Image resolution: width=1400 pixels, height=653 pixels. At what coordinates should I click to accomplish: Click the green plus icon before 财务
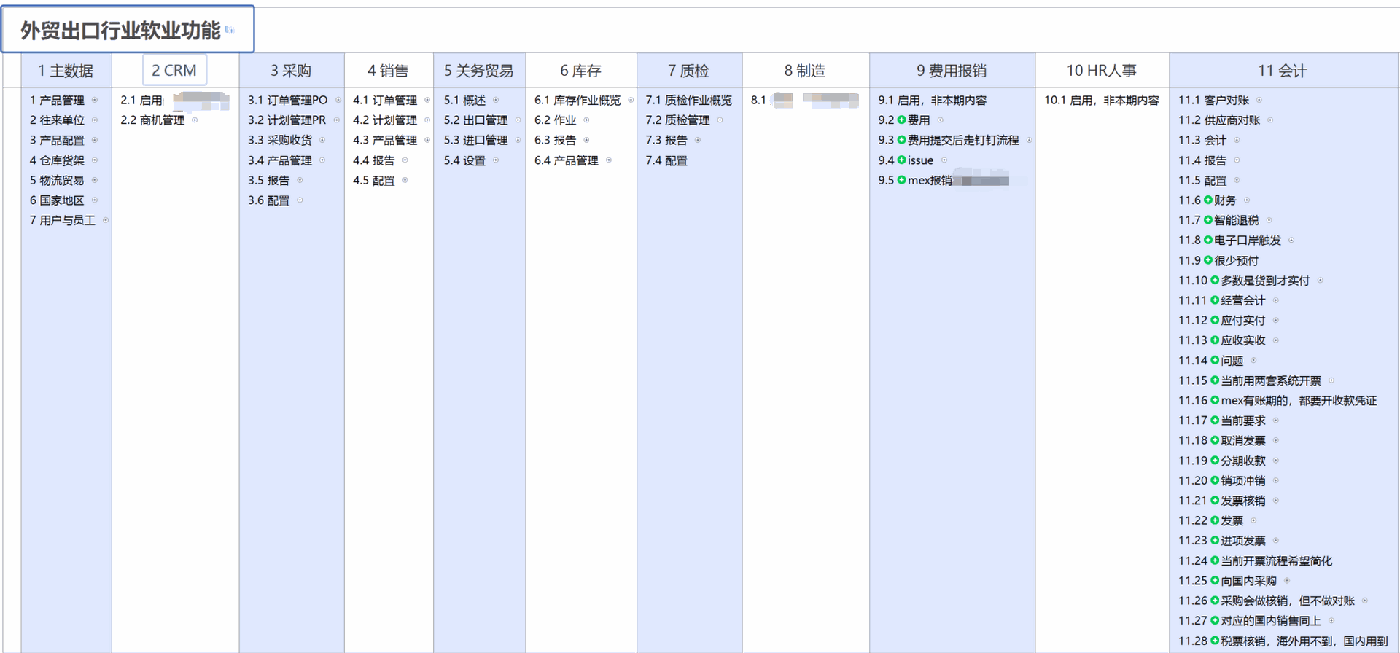tap(1207, 200)
